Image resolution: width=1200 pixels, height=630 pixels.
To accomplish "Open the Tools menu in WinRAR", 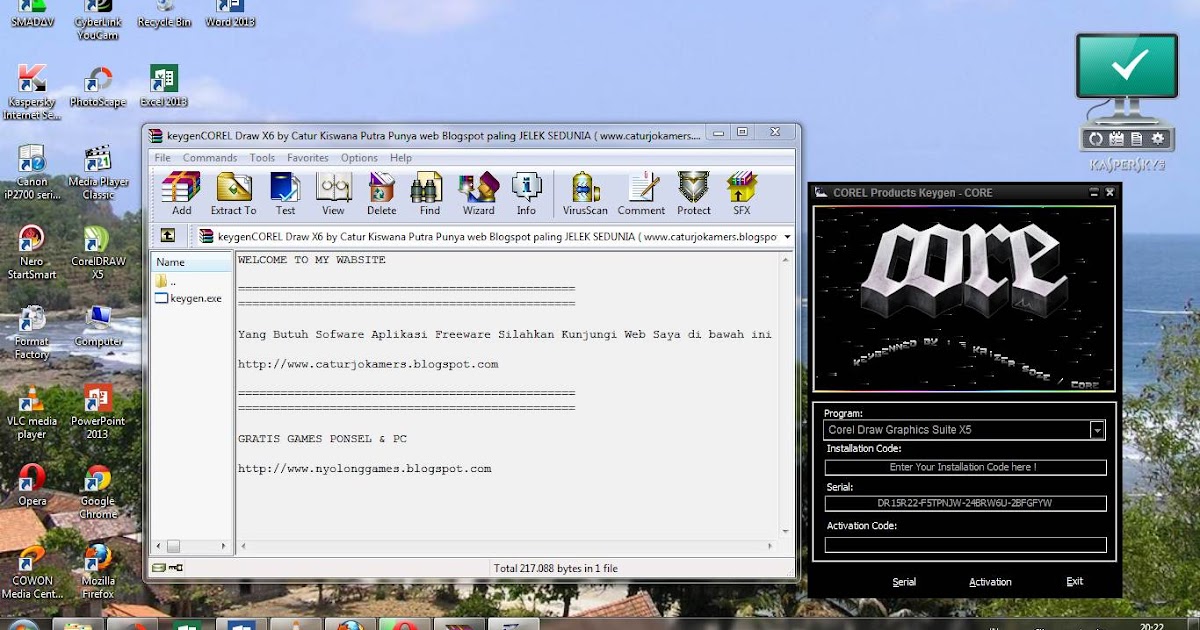I will 262,158.
